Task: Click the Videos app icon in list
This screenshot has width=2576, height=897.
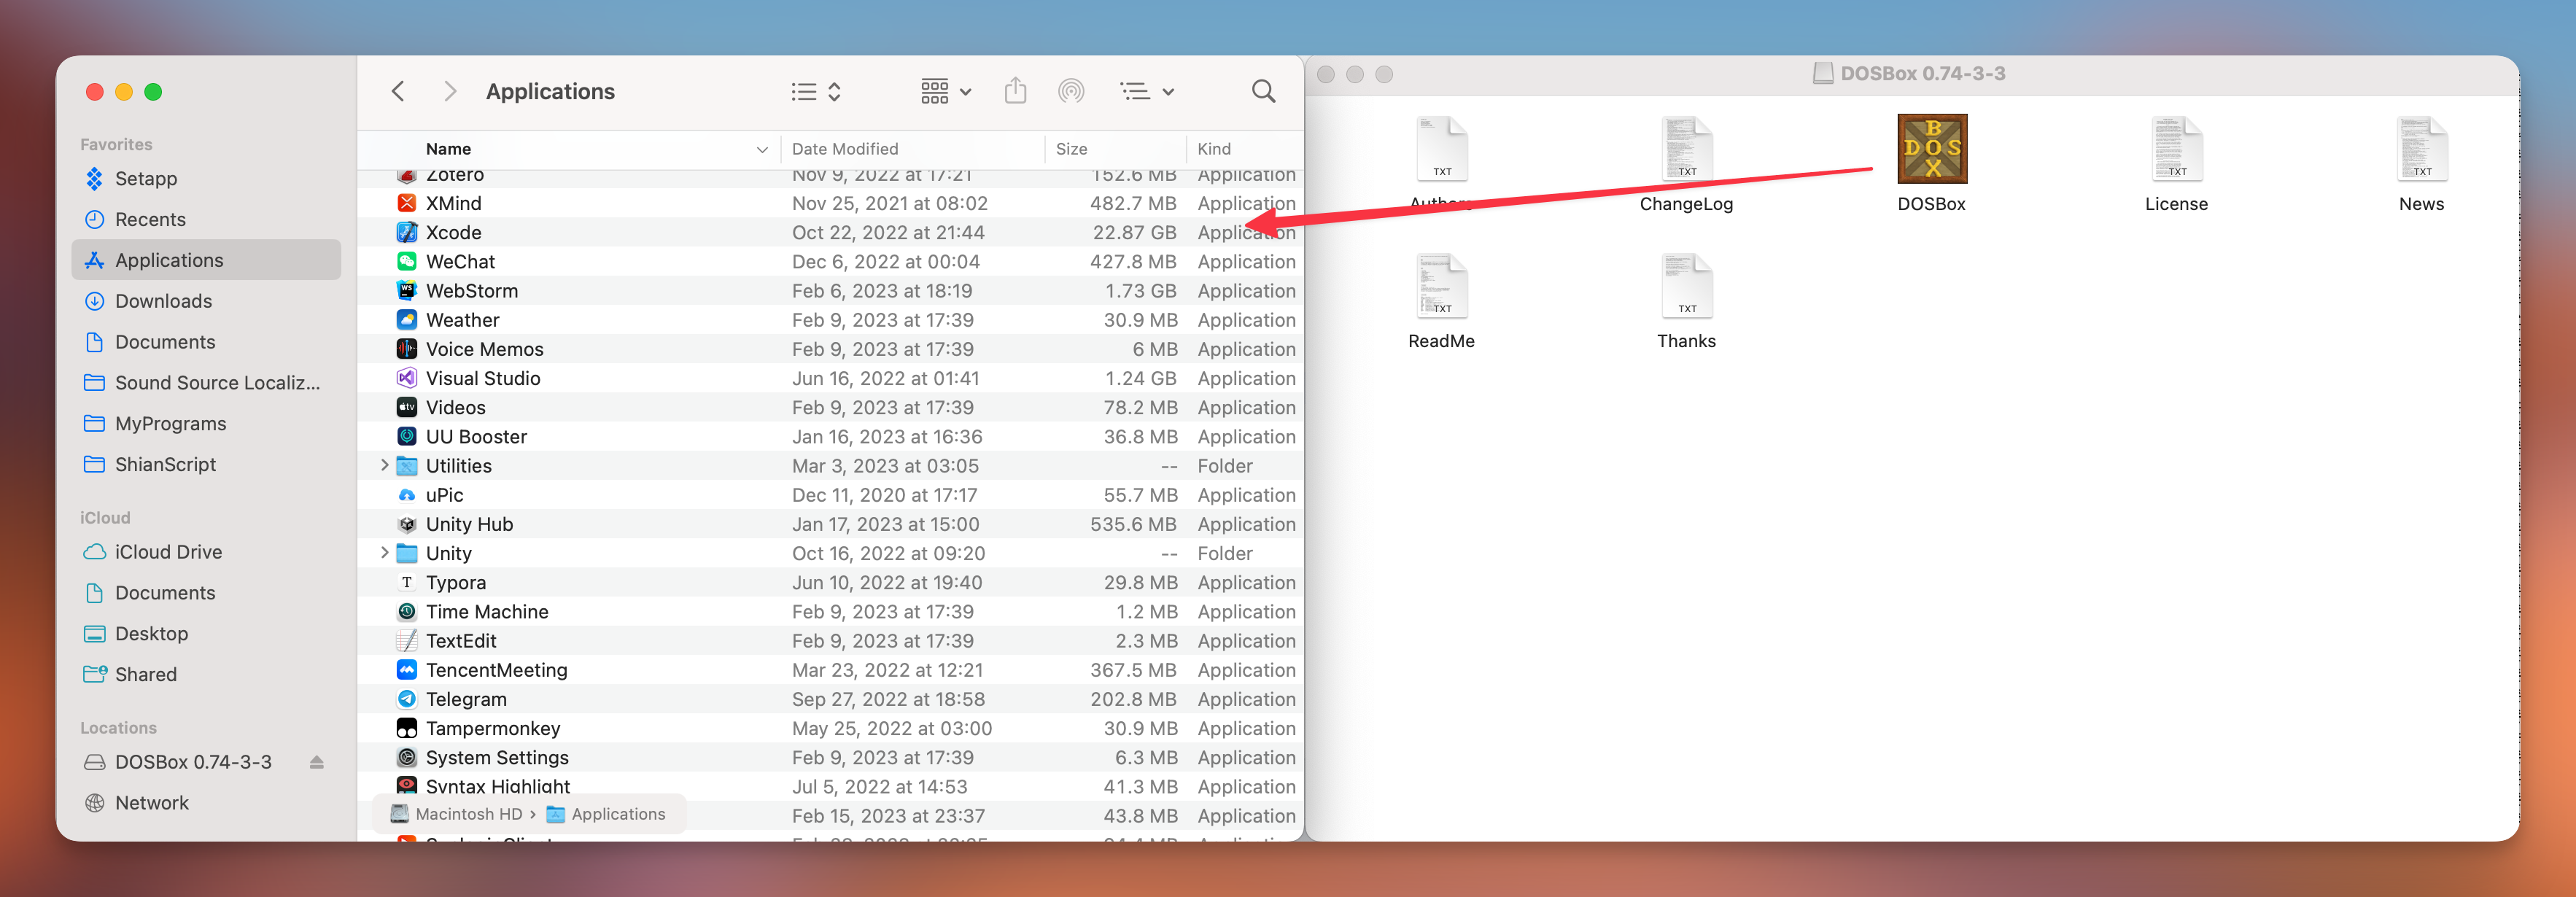Action: [407, 407]
